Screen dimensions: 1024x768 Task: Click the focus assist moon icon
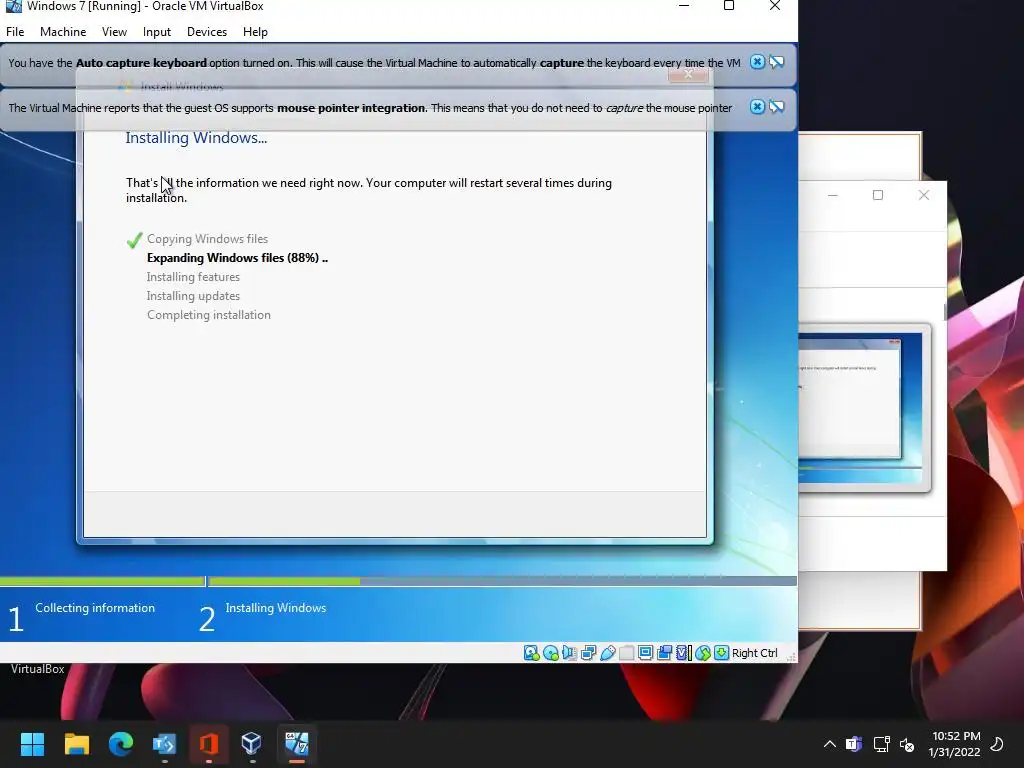[x=997, y=744]
